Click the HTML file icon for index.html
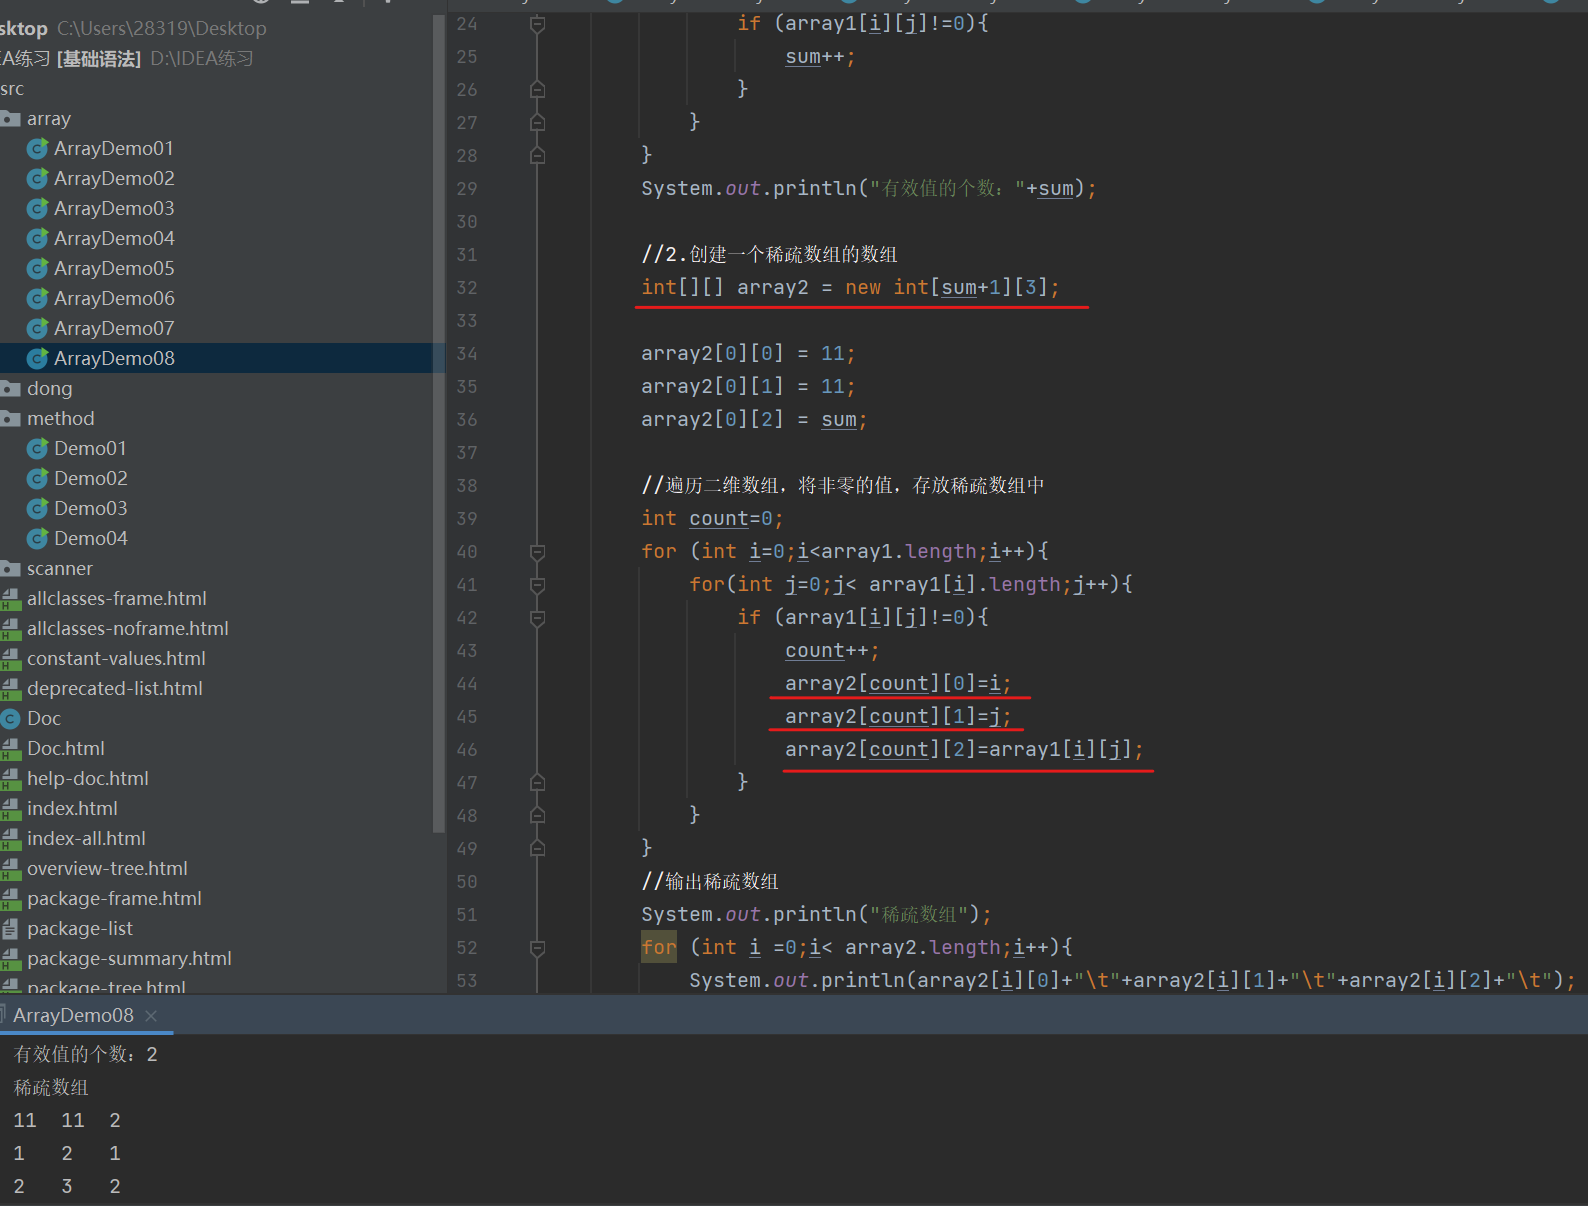 (x=11, y=809)
